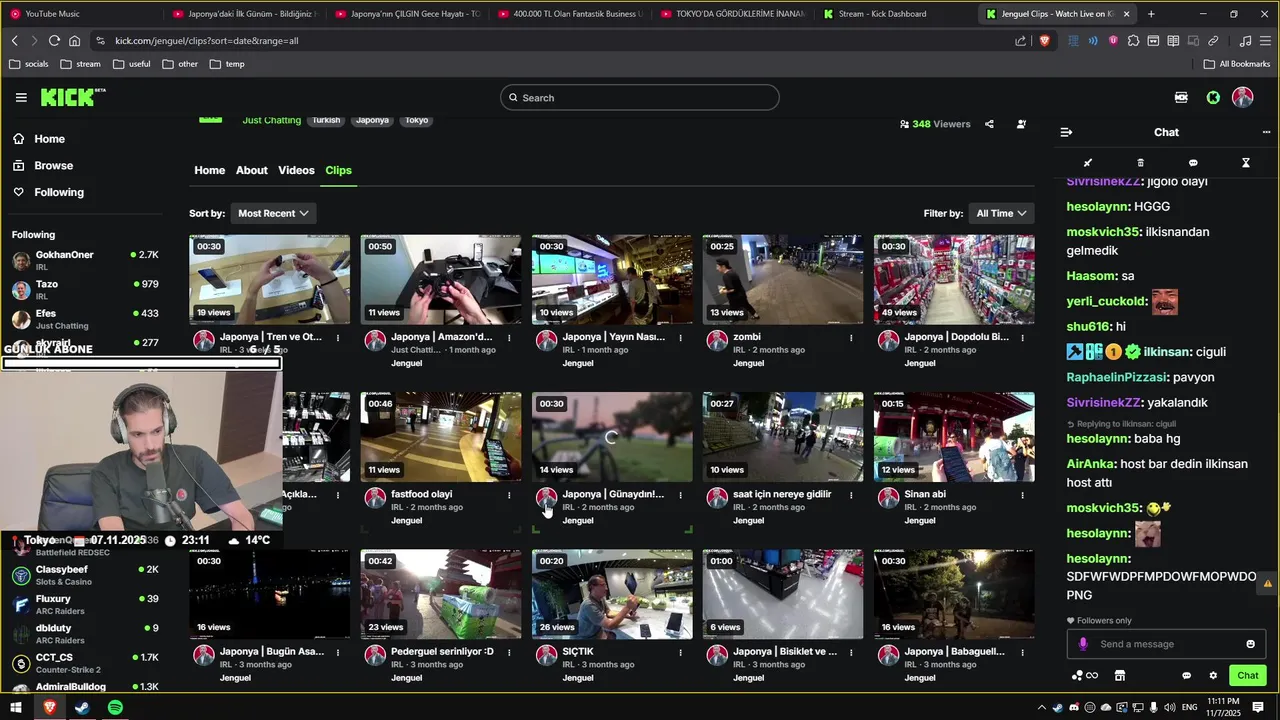
Task: Play the zombi clip thumbnail
Action: click(x=783, y=280)
